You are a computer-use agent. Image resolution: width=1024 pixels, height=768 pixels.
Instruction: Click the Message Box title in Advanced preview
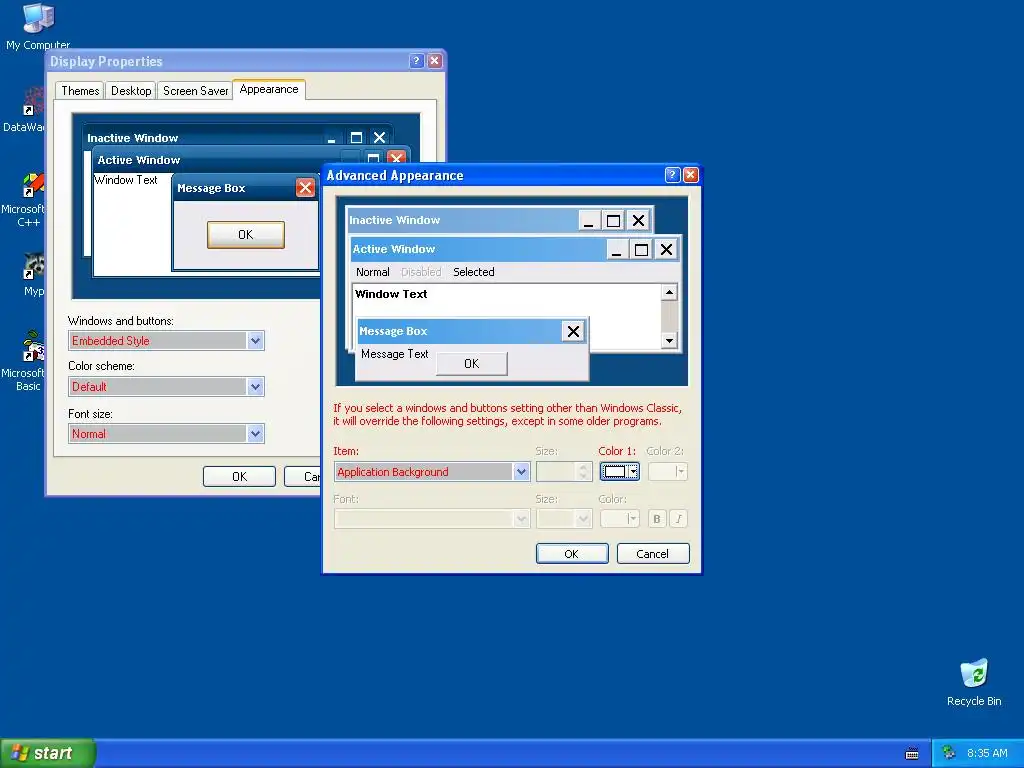coord(393,331)
